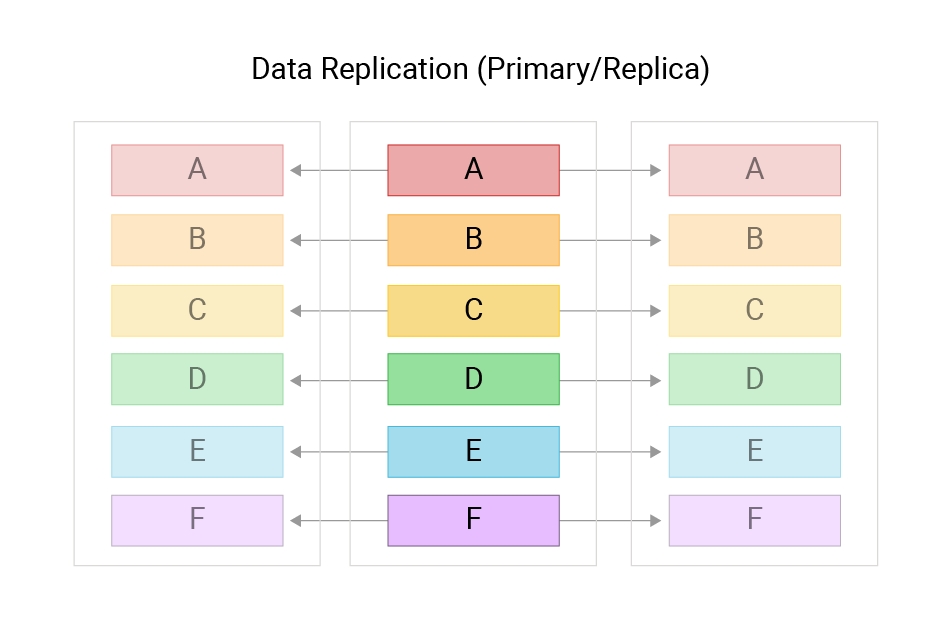Click the E replica block in right panel

(755, 452)
